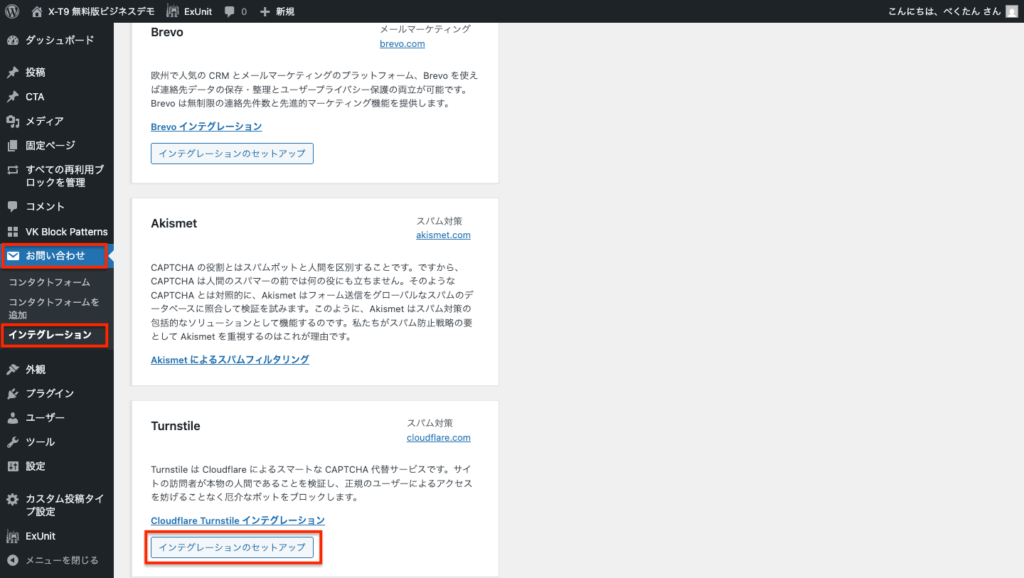Screen dimensions: 1024x578
Task: Click the コメント bubble icon in the sidebar
Action: pos(12,206)
